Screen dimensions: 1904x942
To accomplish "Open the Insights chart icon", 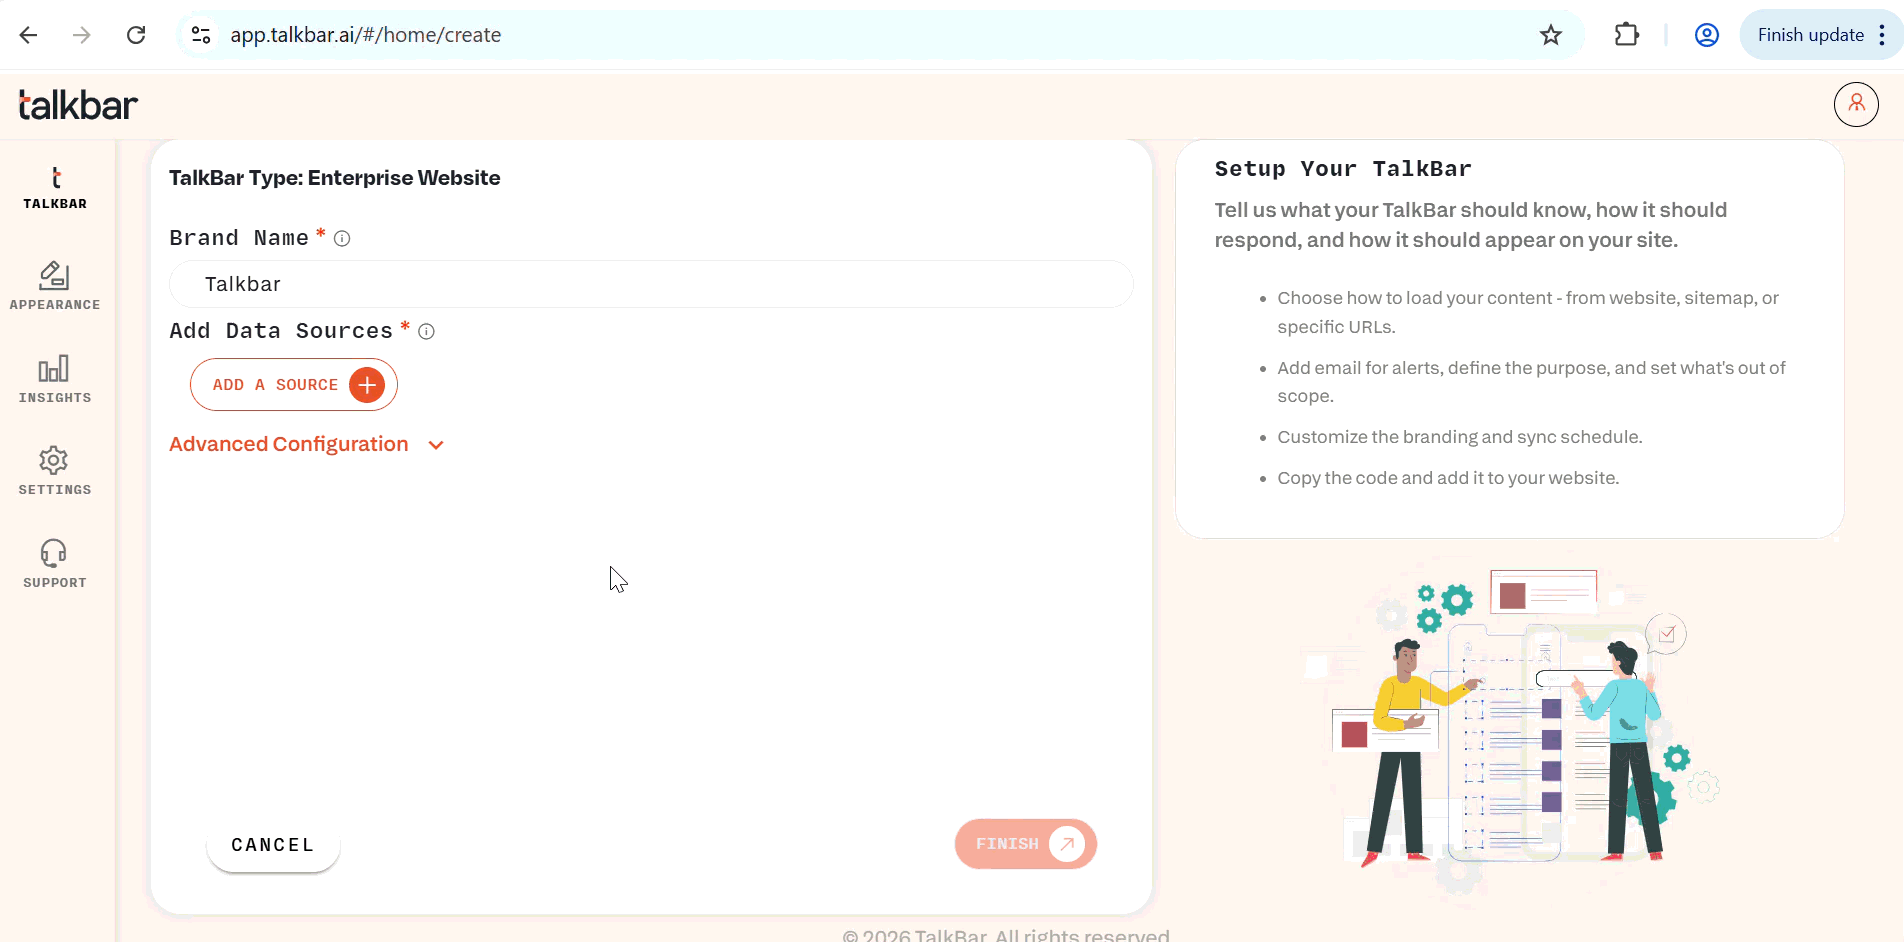I will [x=54, y=369].
